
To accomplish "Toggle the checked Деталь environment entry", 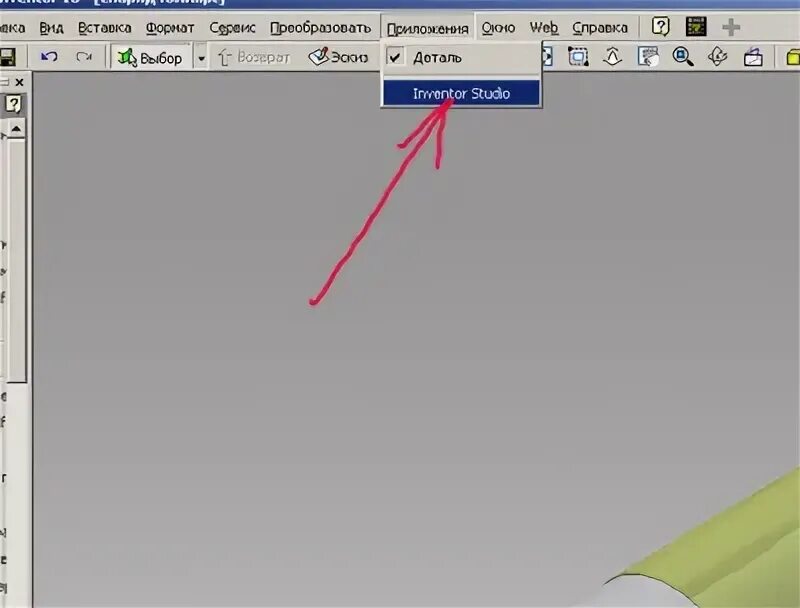I will tap(461, 58).
